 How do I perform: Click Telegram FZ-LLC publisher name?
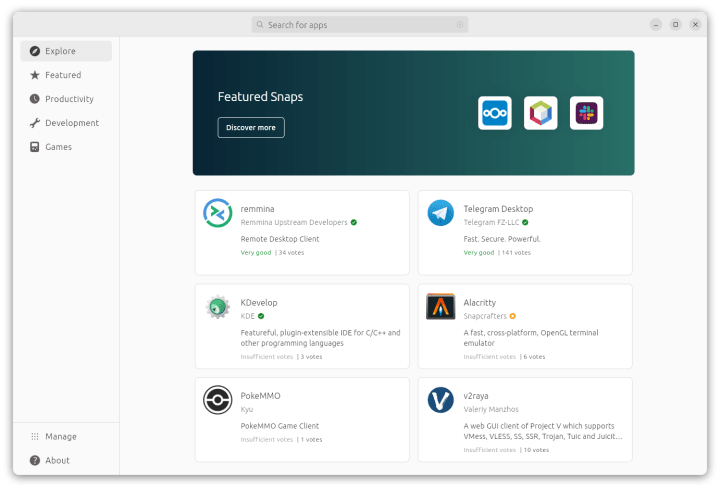pos(491,222)
